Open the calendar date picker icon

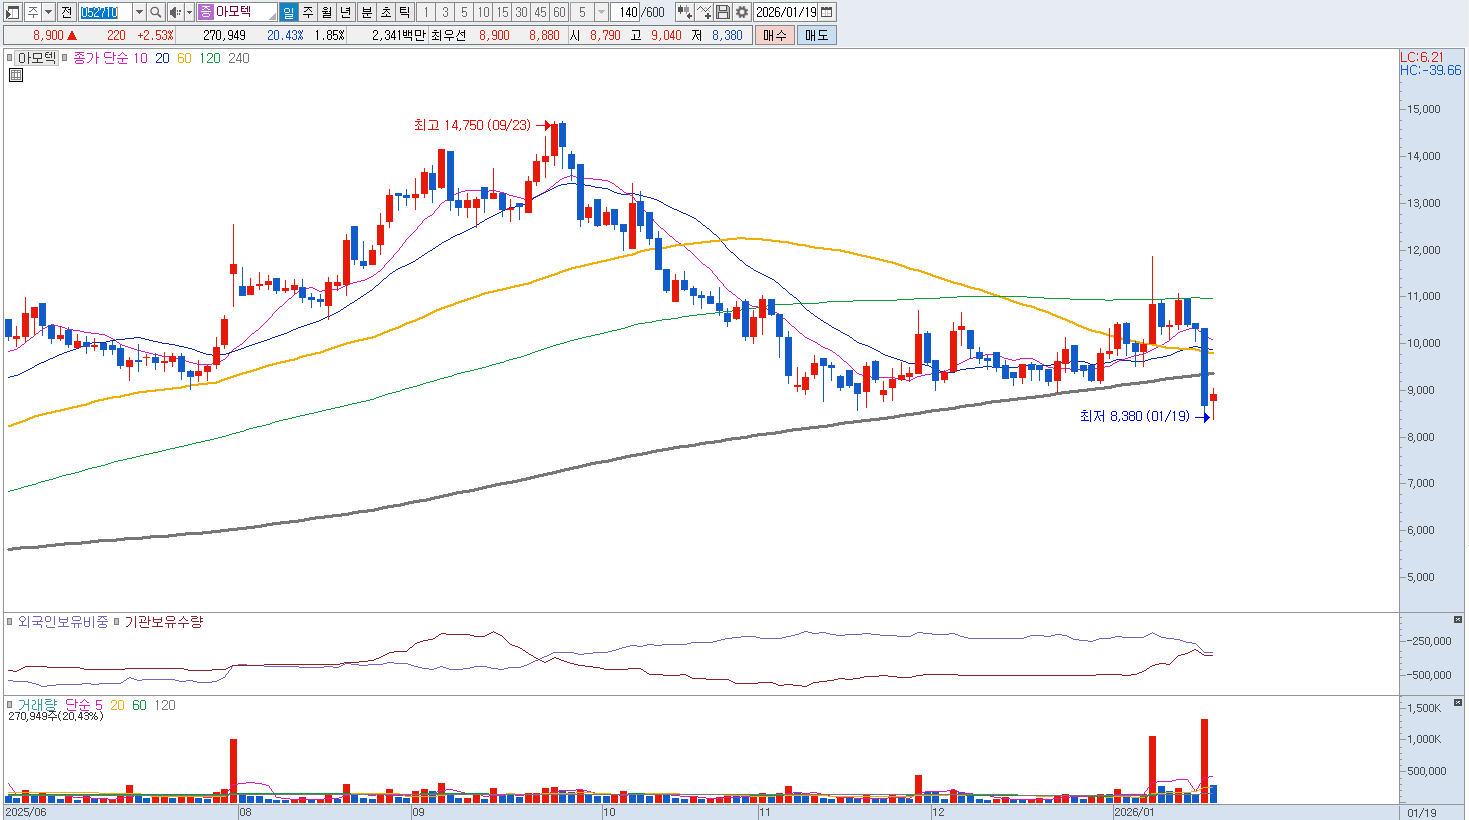(826, 12)
